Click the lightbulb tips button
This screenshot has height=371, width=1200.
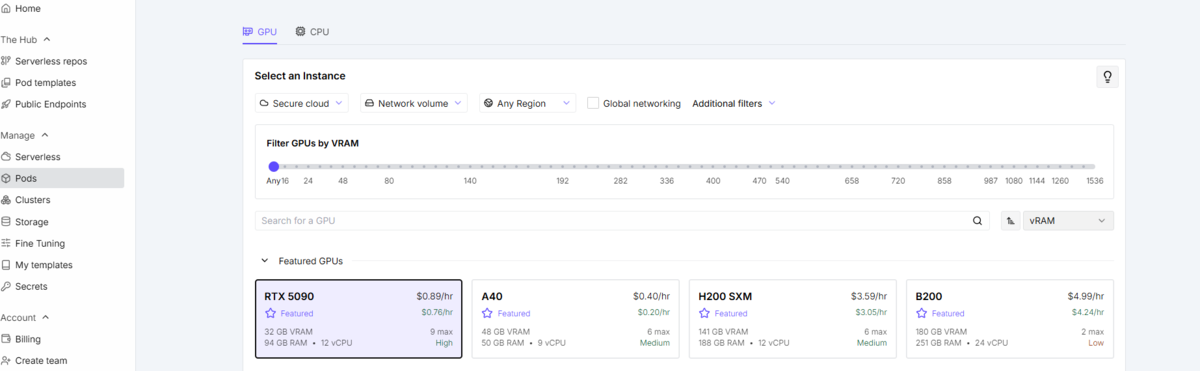[1106, 77]
